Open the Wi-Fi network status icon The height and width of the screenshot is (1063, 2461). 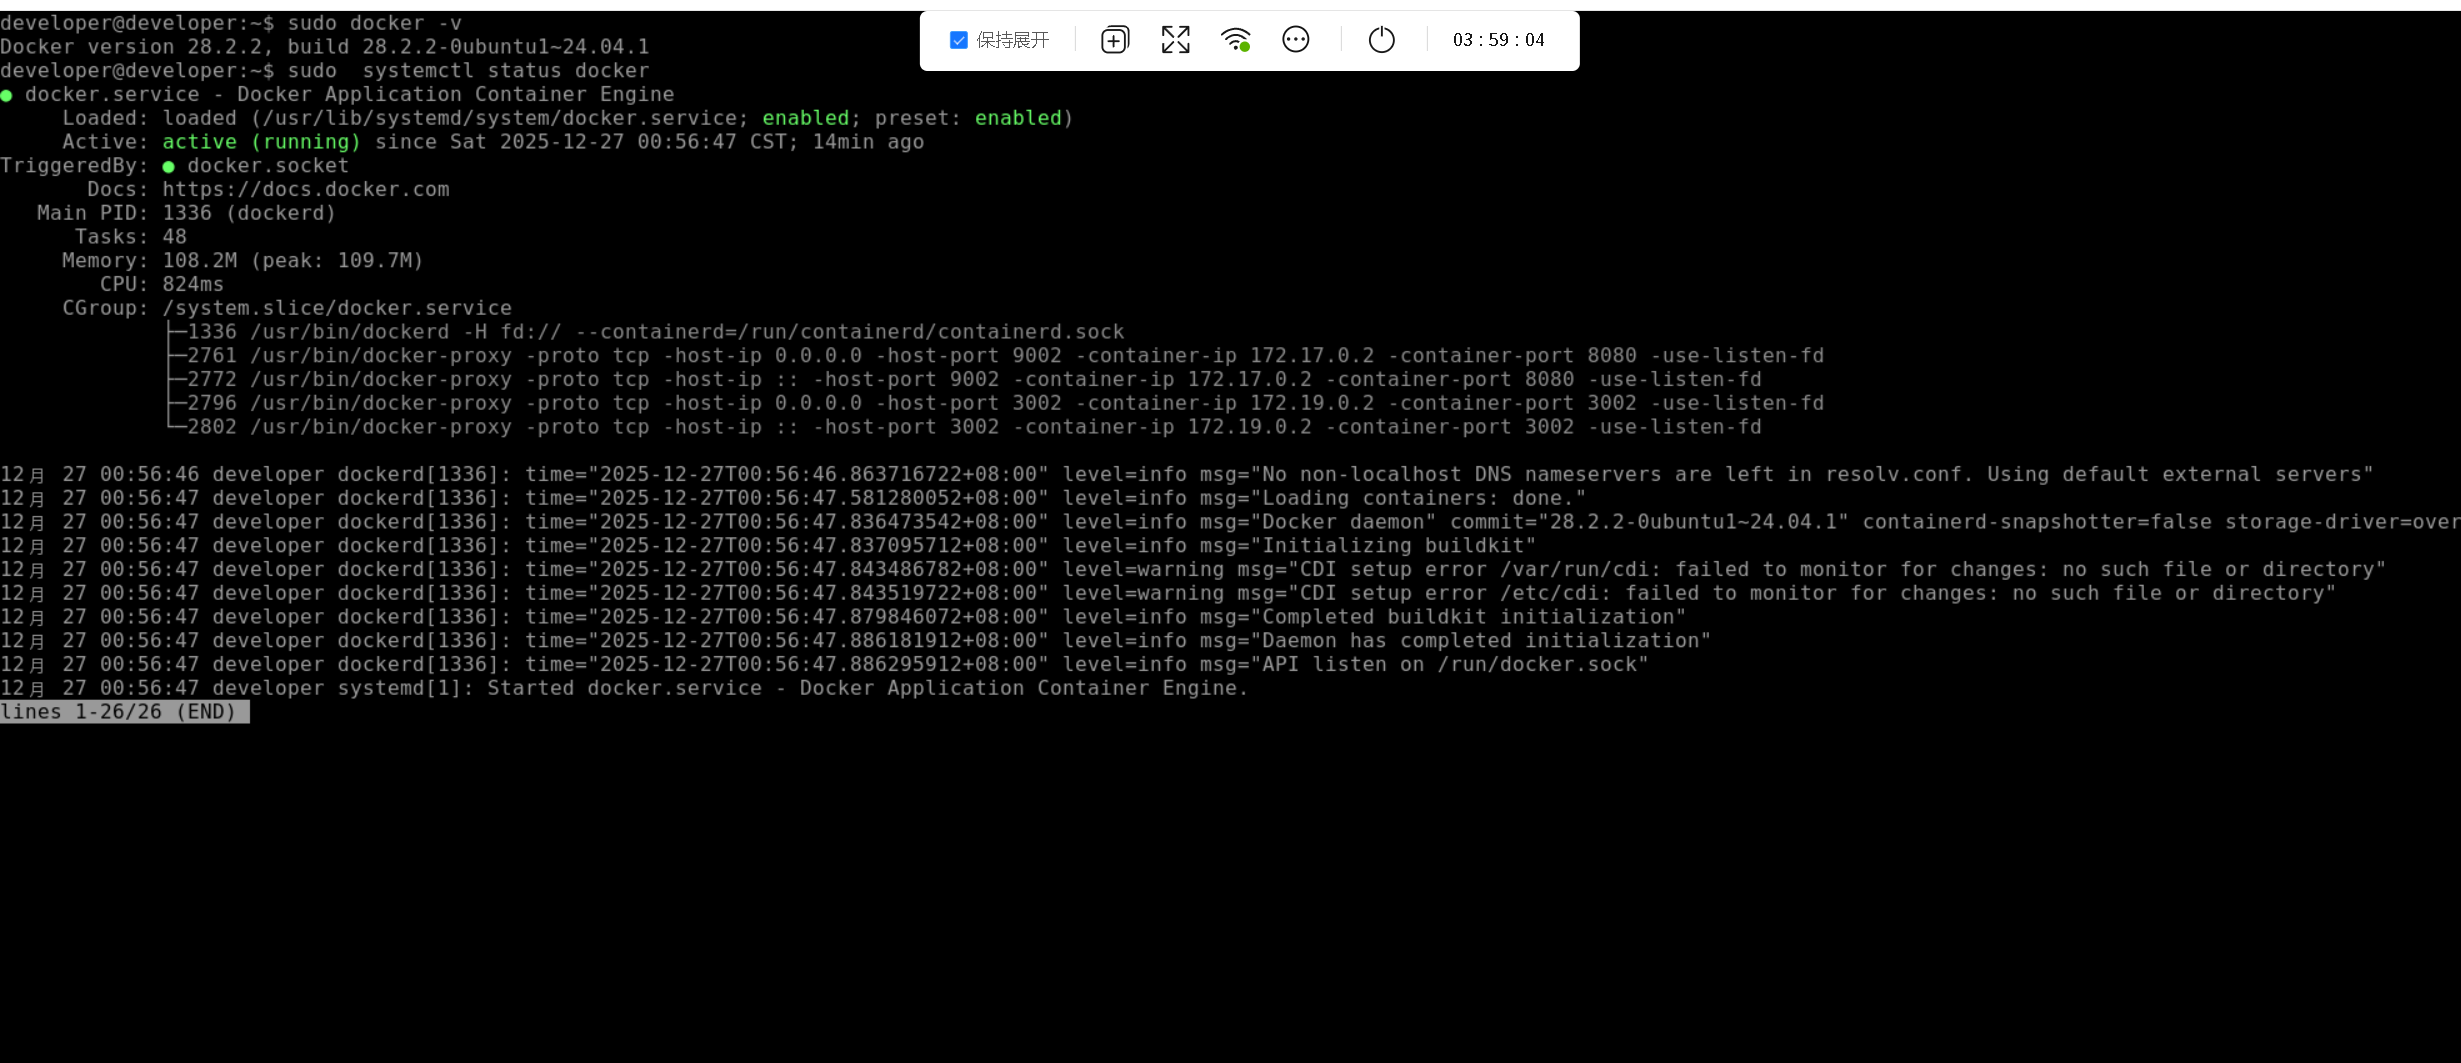pyautogui.click(x=1236, y=40)
